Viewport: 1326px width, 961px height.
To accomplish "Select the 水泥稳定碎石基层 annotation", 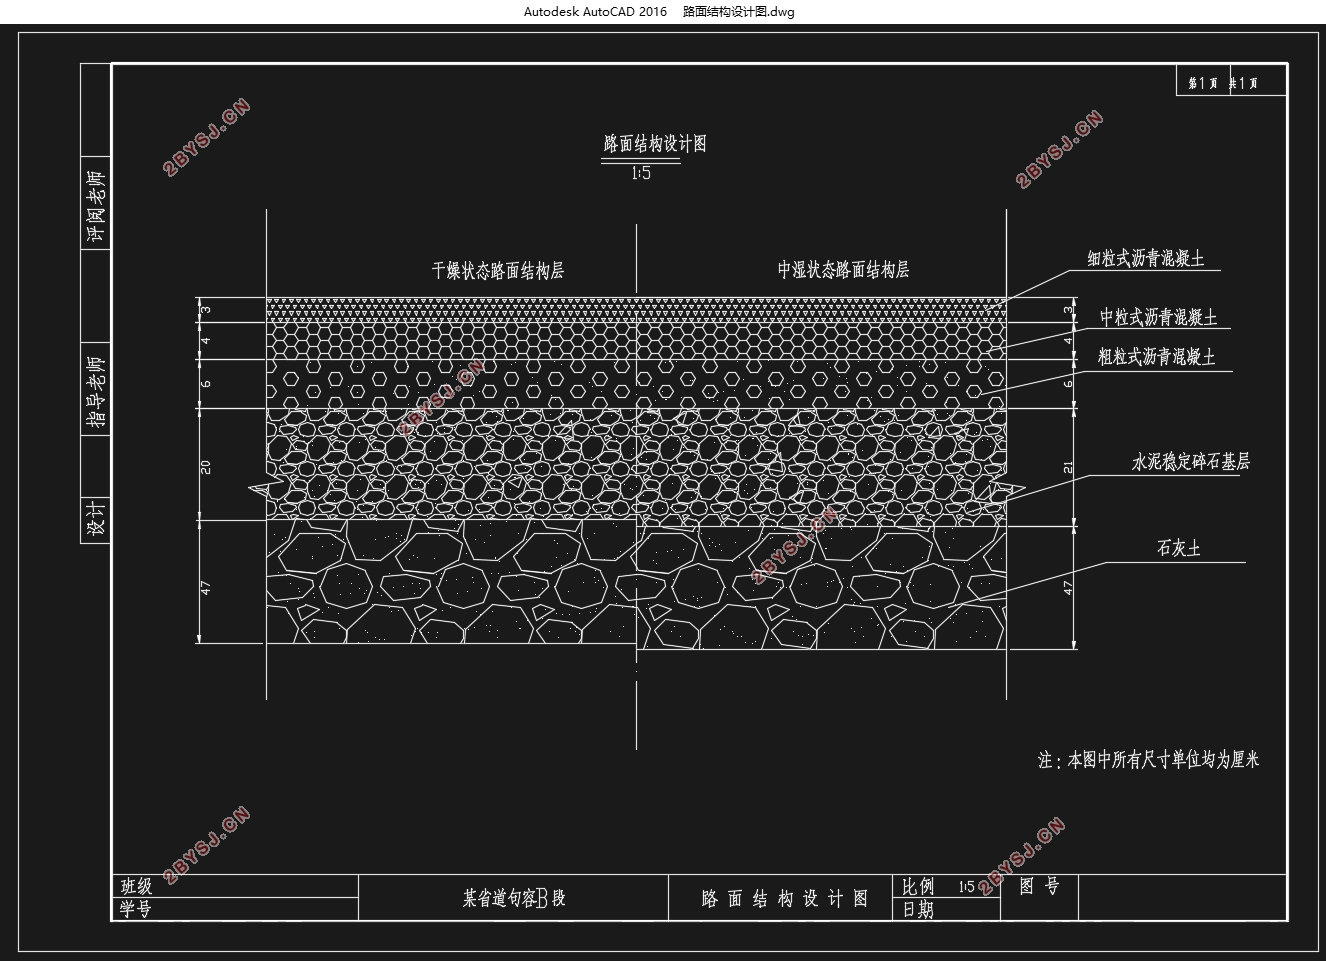I will (x=1190, y=461).
